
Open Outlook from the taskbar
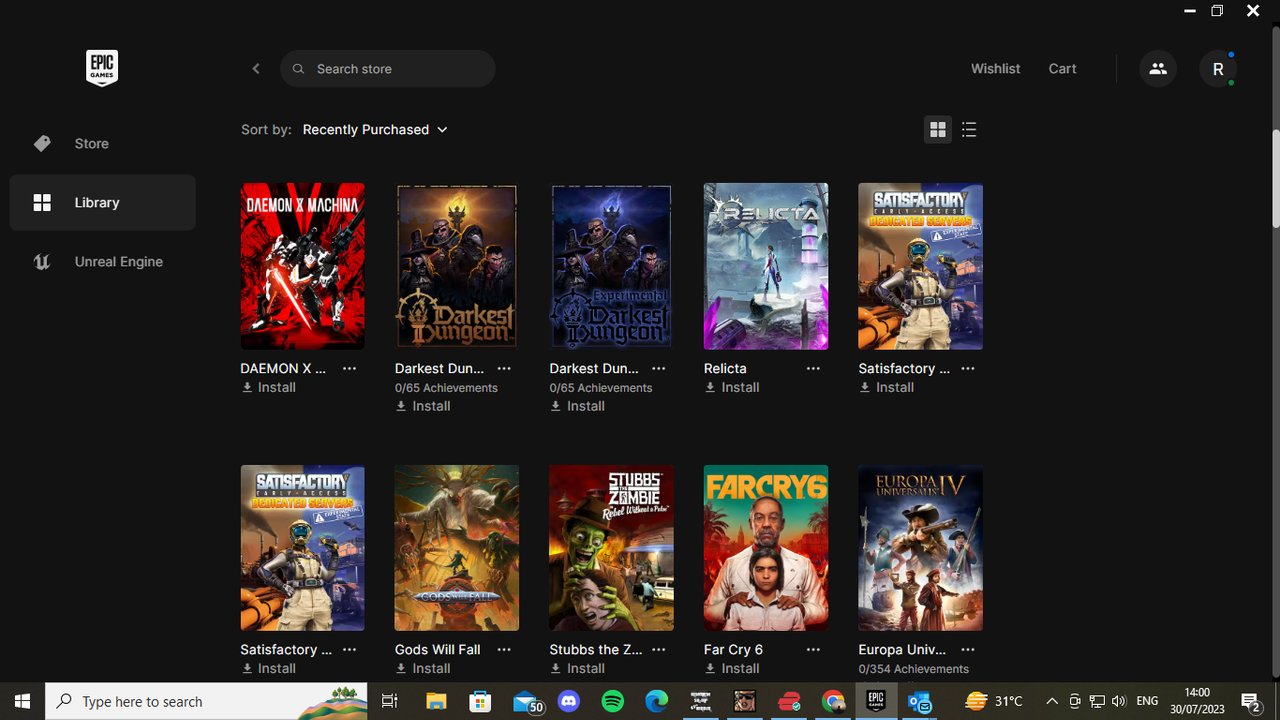click(x=920, y=701)
